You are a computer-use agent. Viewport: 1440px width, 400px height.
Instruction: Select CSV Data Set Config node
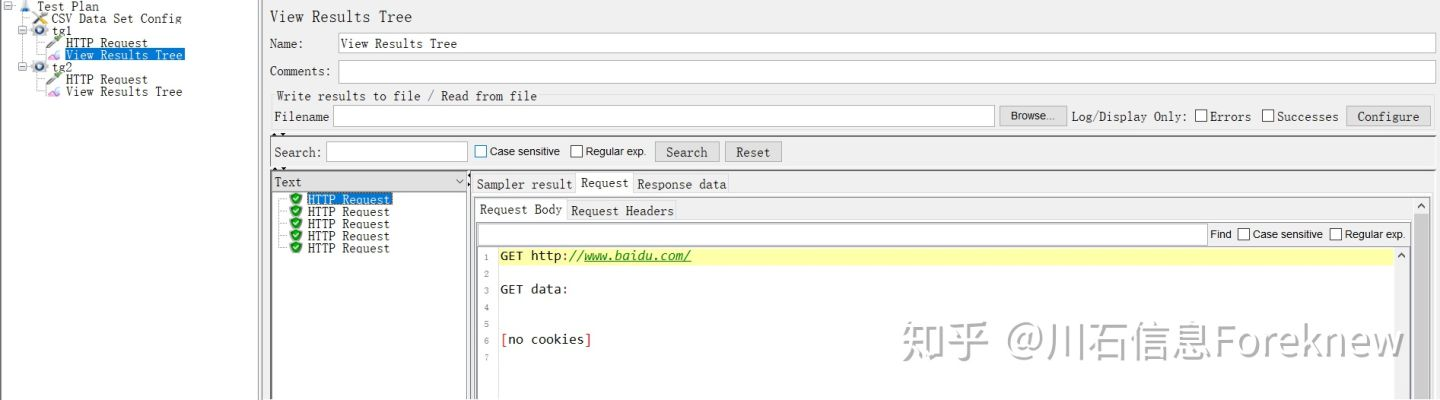coord(116,18)
